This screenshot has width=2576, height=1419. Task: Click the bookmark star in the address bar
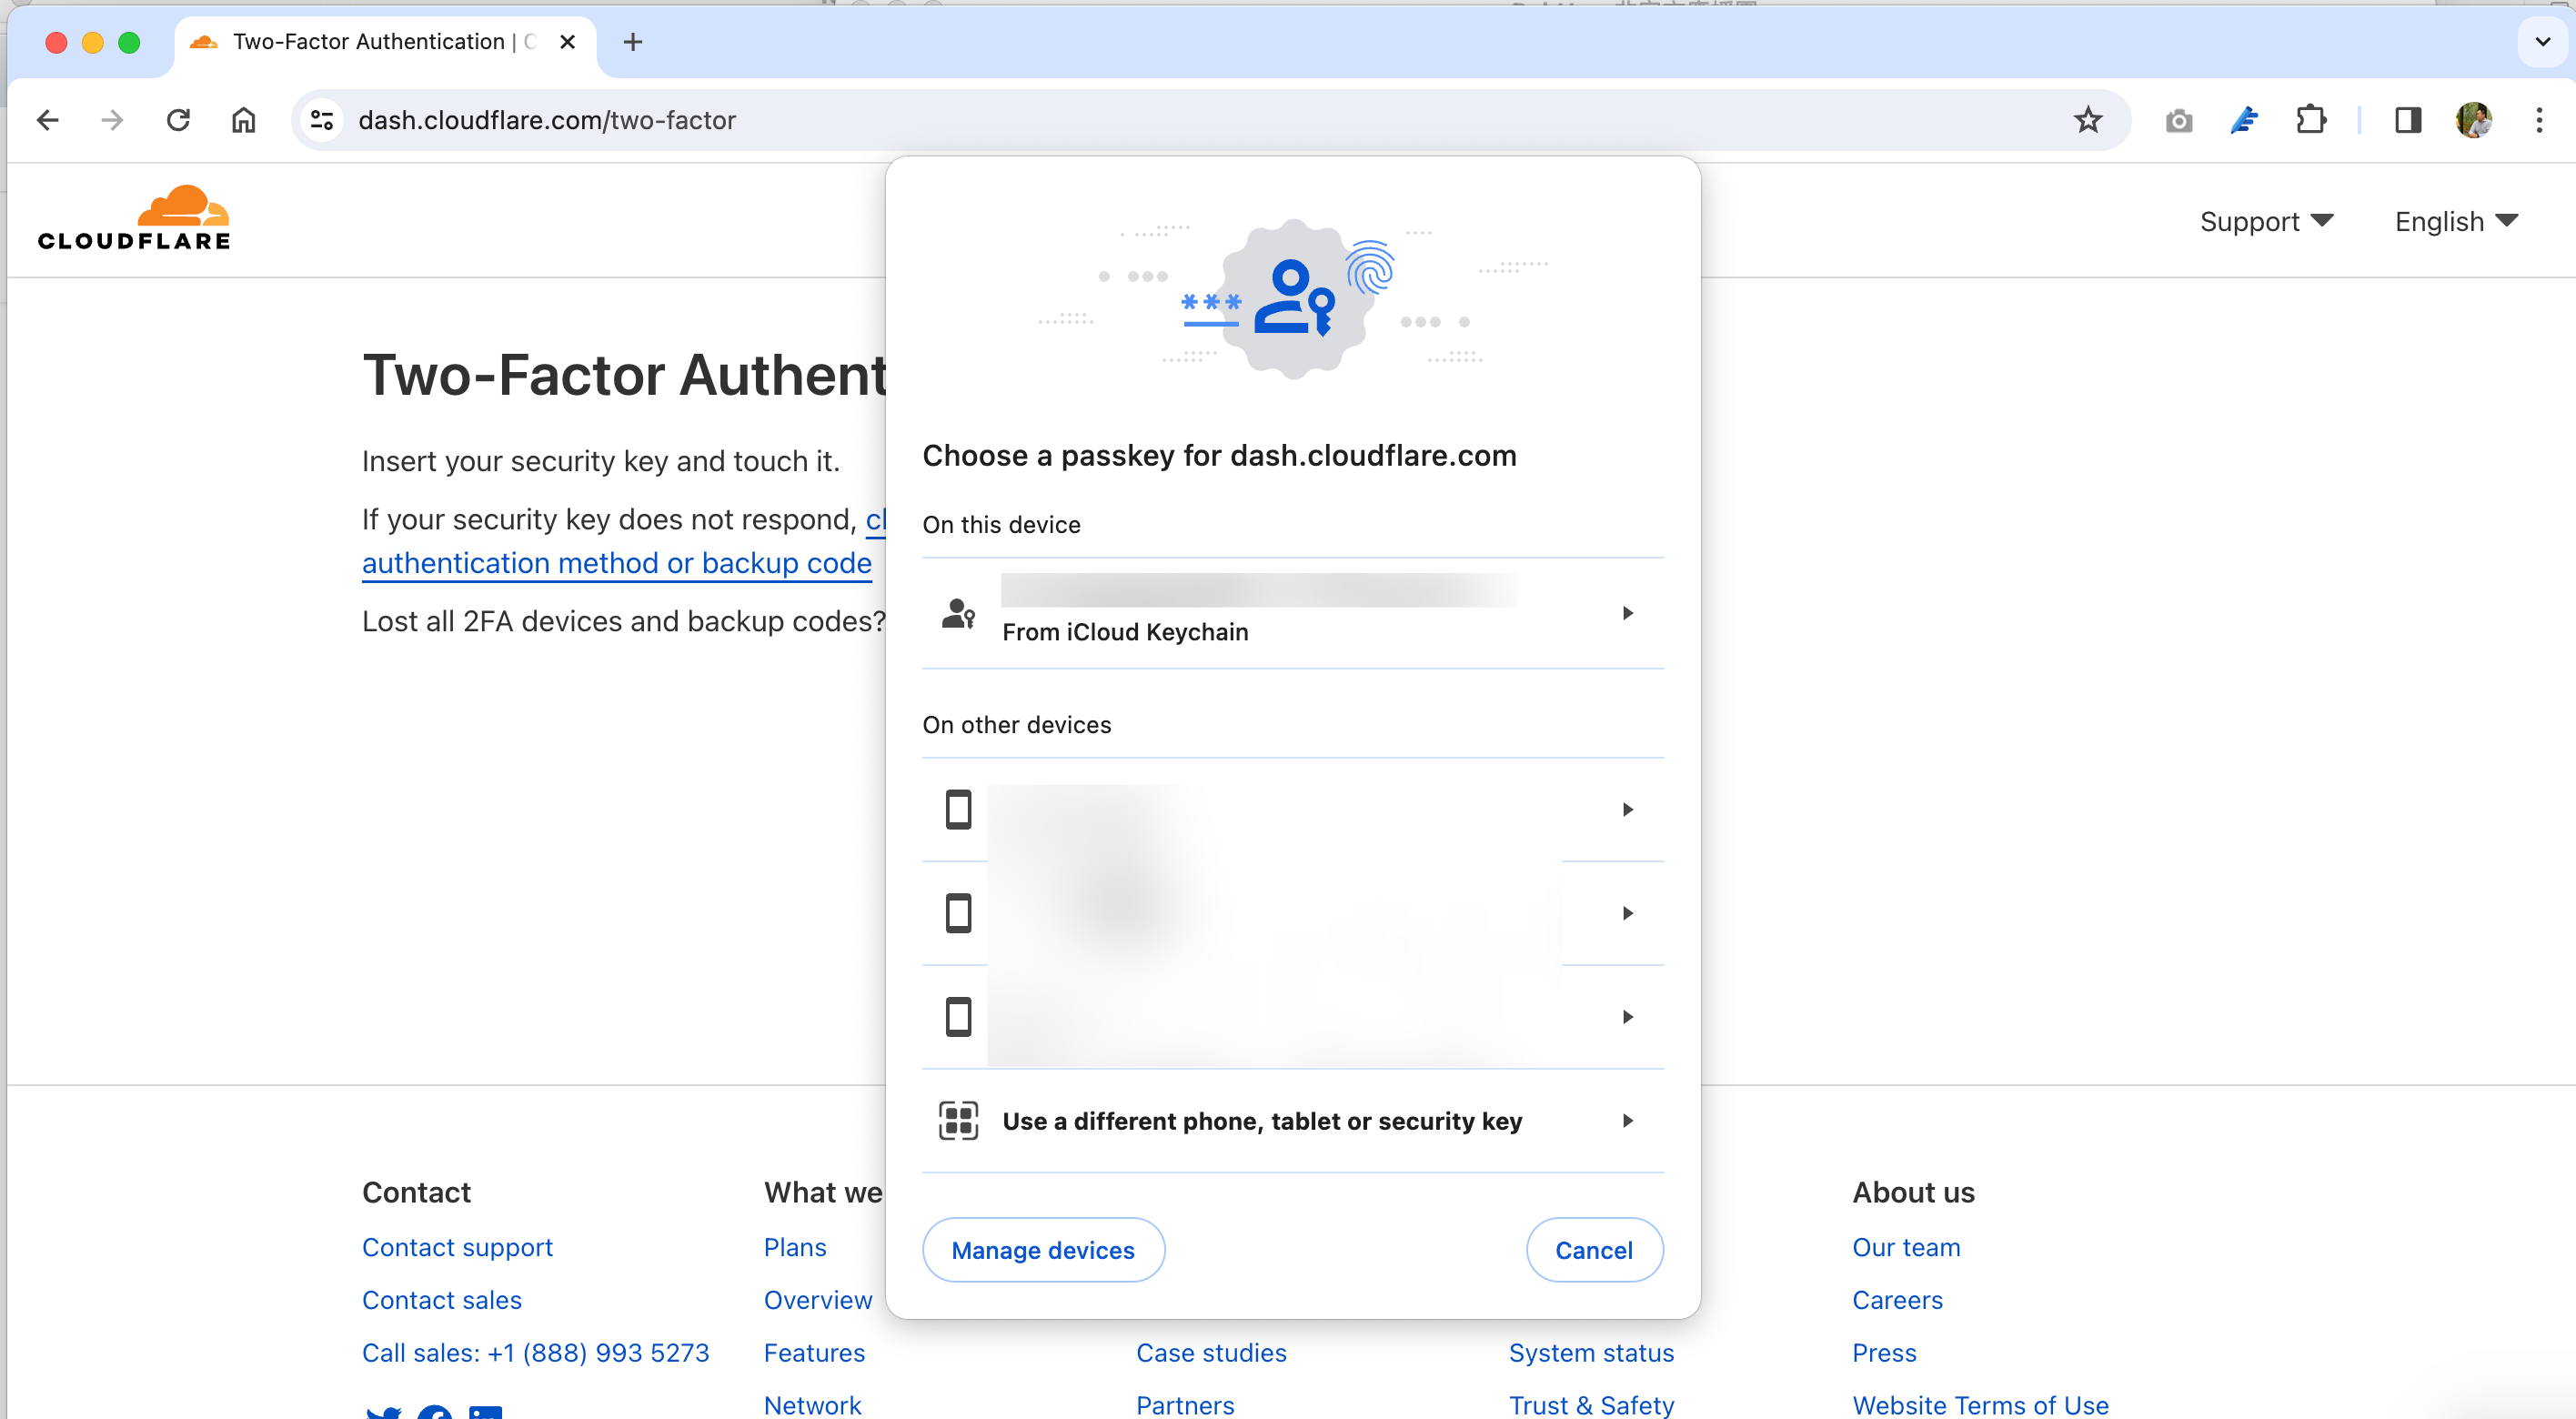2088,120
